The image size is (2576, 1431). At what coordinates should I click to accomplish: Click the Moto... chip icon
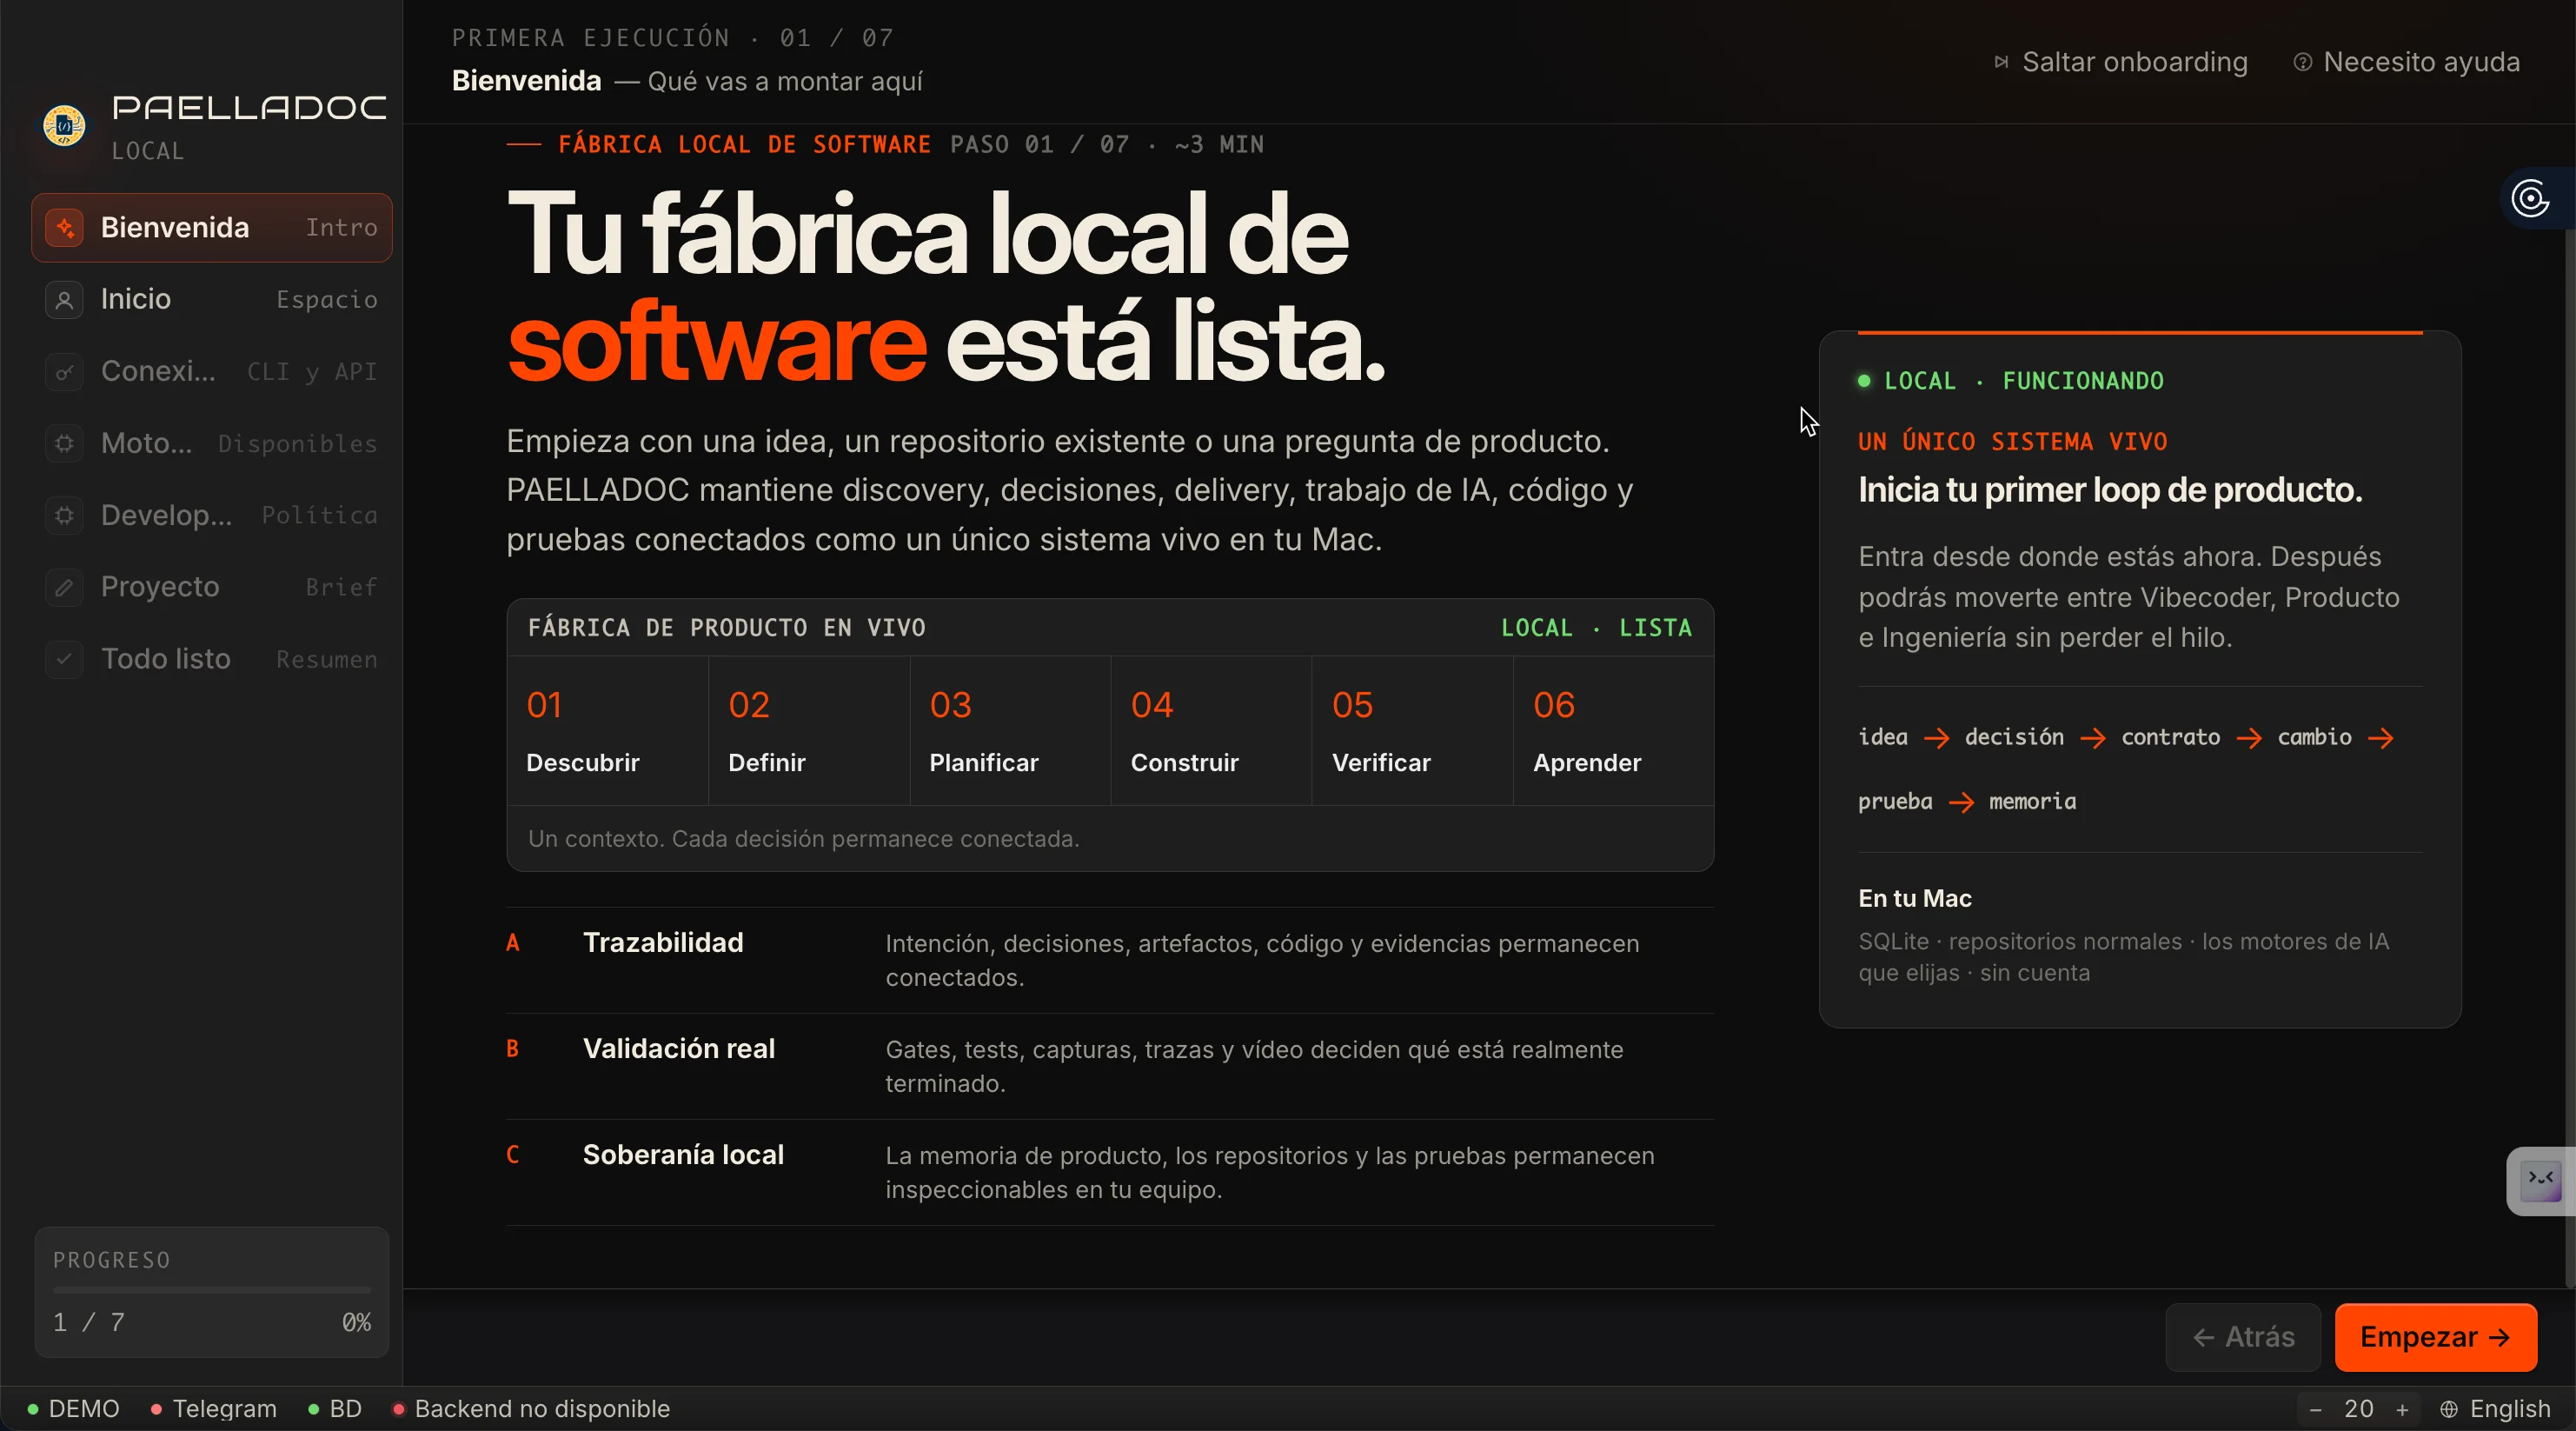pyautogui.click(x=64, y=443)
